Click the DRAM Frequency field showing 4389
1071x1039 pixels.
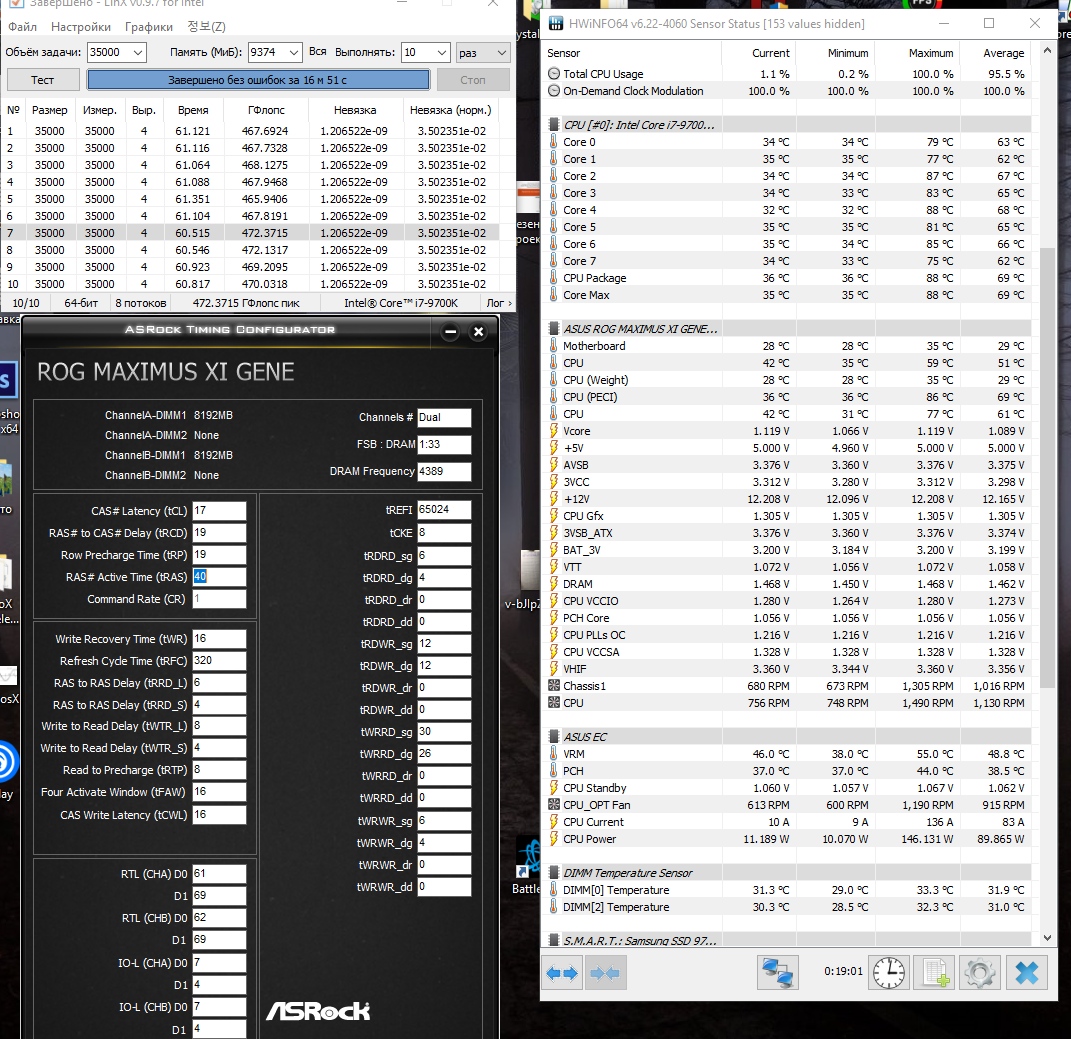click(444, 471)
